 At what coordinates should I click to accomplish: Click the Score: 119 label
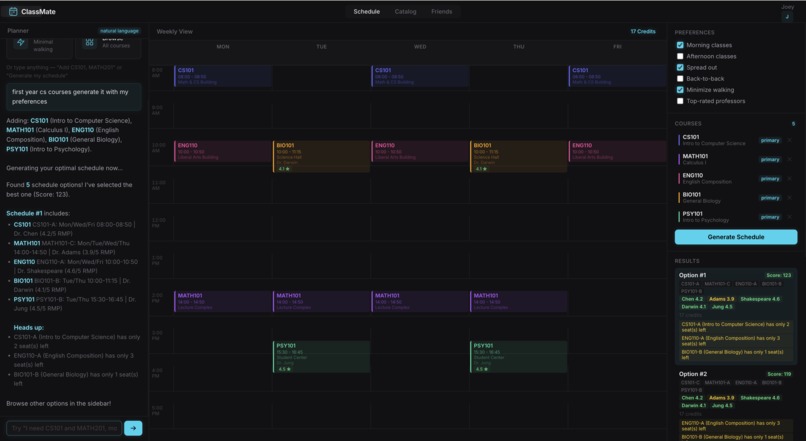pyautogui.click(x=779, y=374)
